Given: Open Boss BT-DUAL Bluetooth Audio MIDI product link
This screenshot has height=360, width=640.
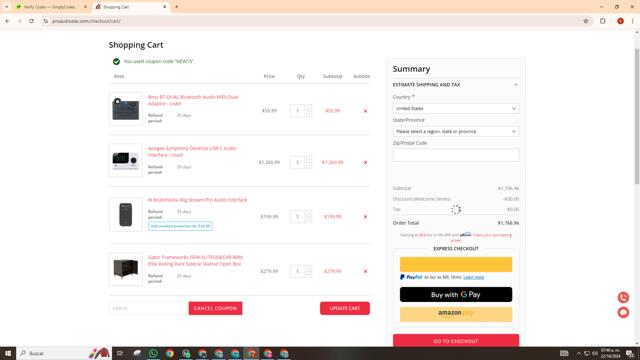Looking at the screenshot, I should pos(193,100).
